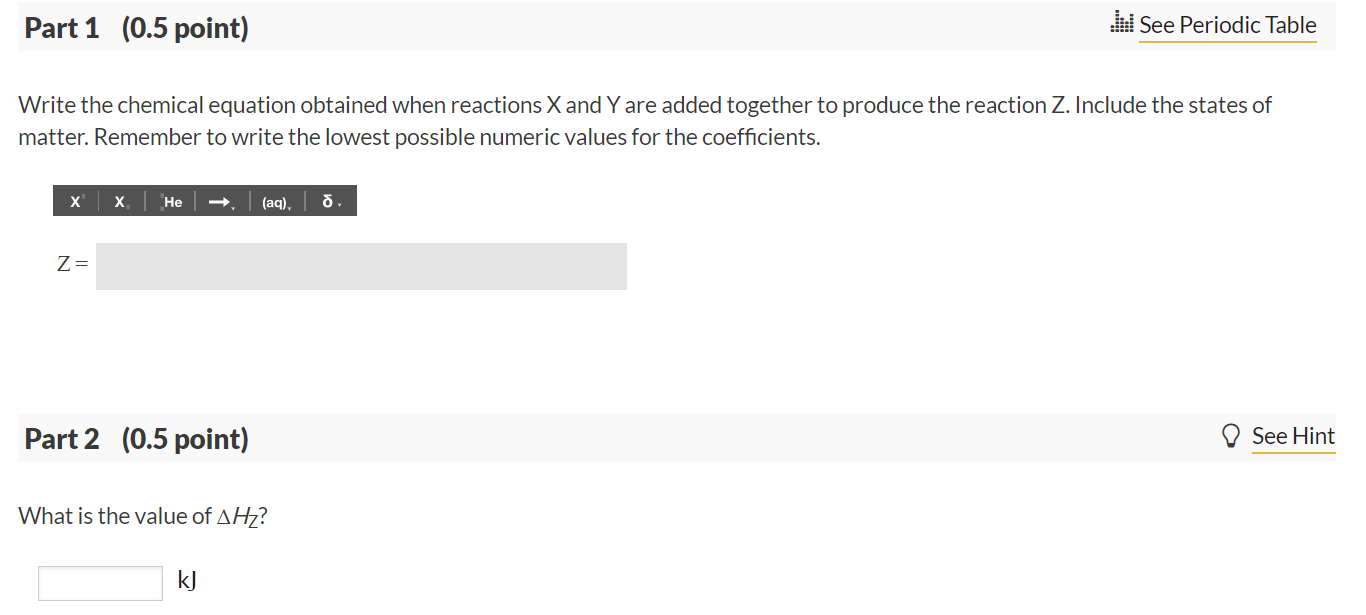
Task: Open the See Periodic Table link
Action: tap(1228, 25)
